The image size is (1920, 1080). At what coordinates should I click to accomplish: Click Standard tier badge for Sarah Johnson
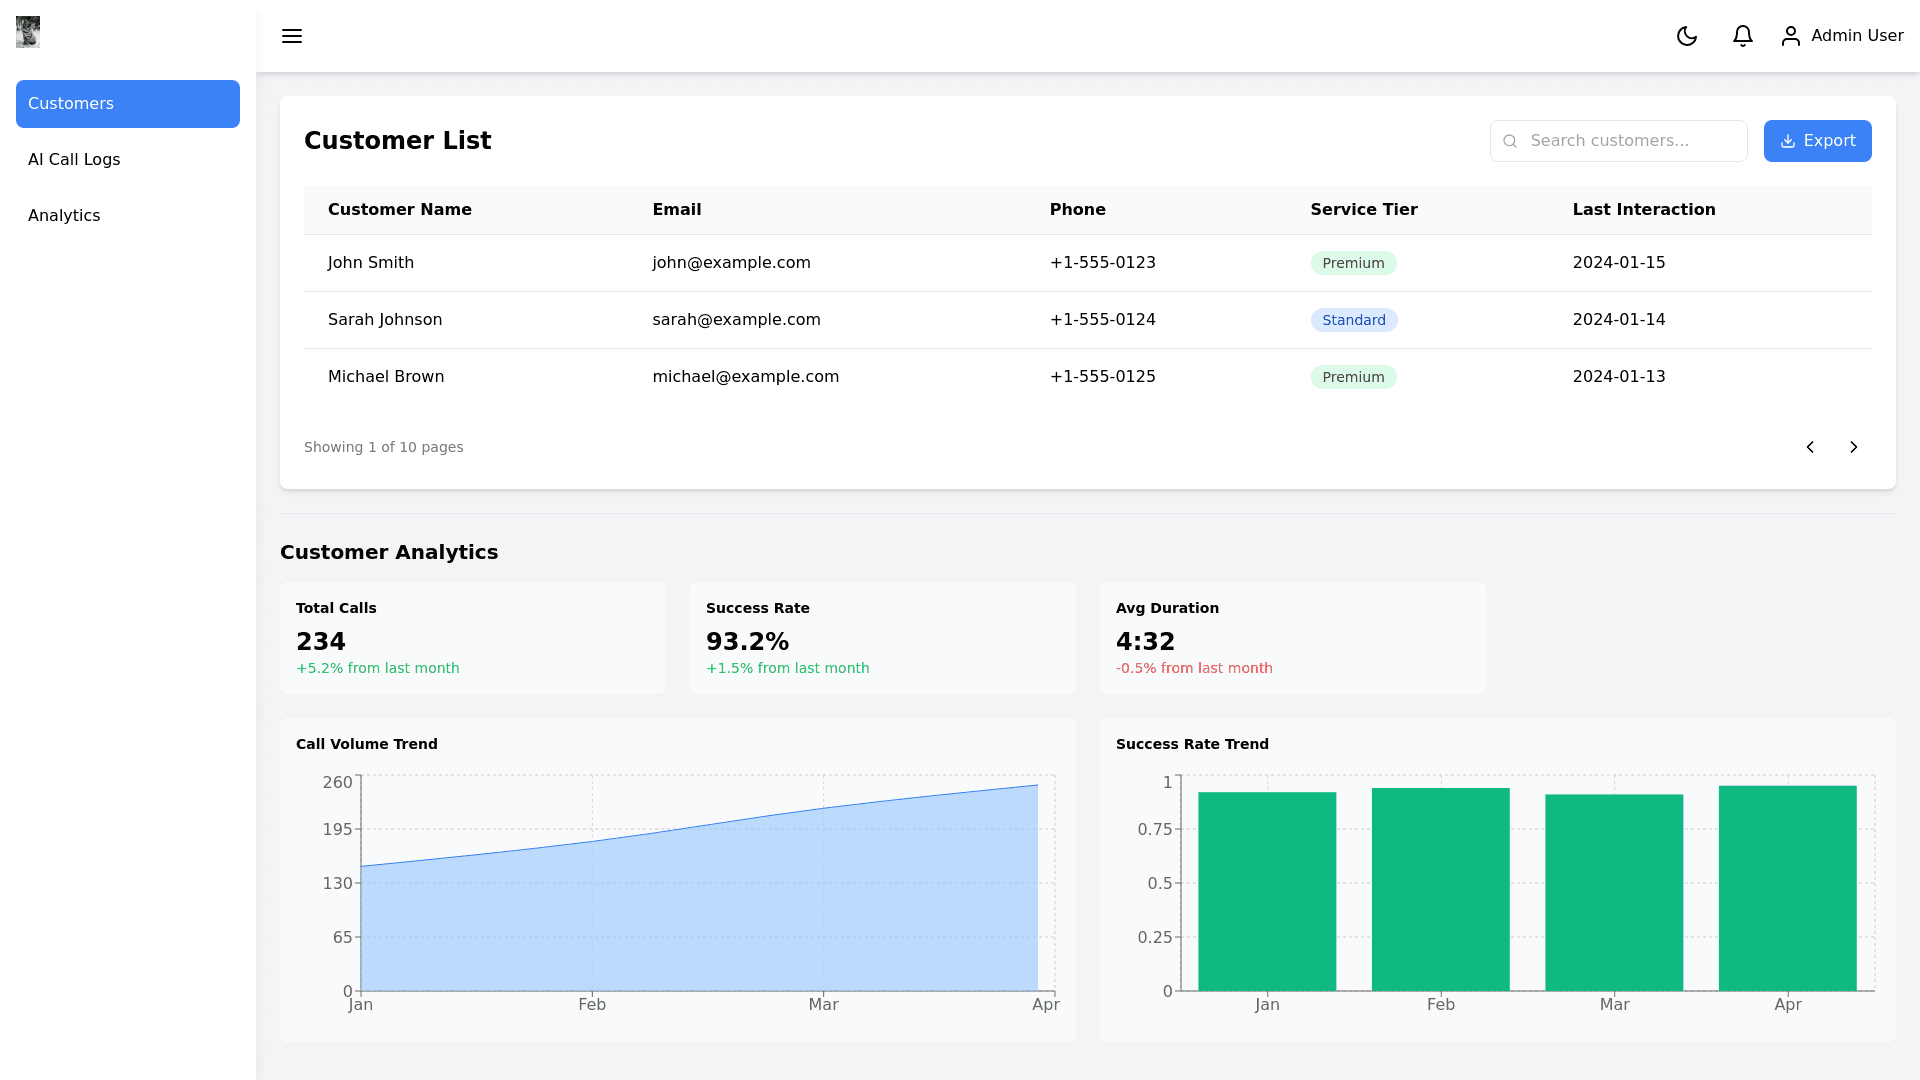pos(1353,320)
